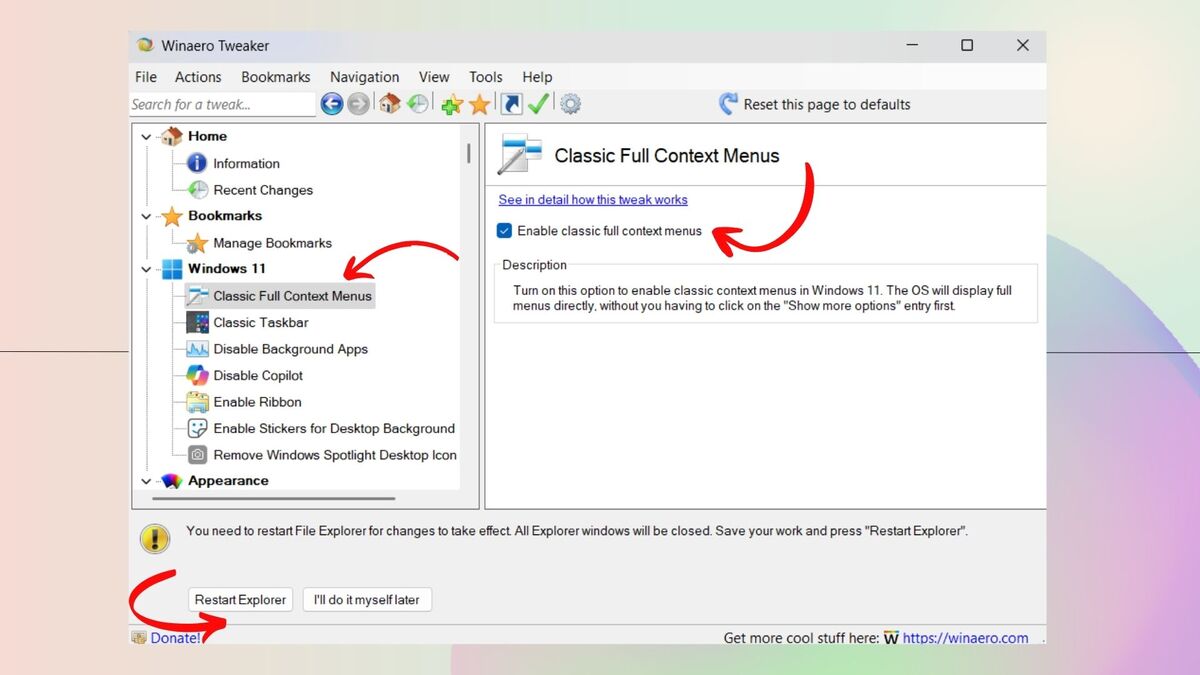This screenshot has height=675, width=1200.
Task: Open the View menu
Action: 434,77
